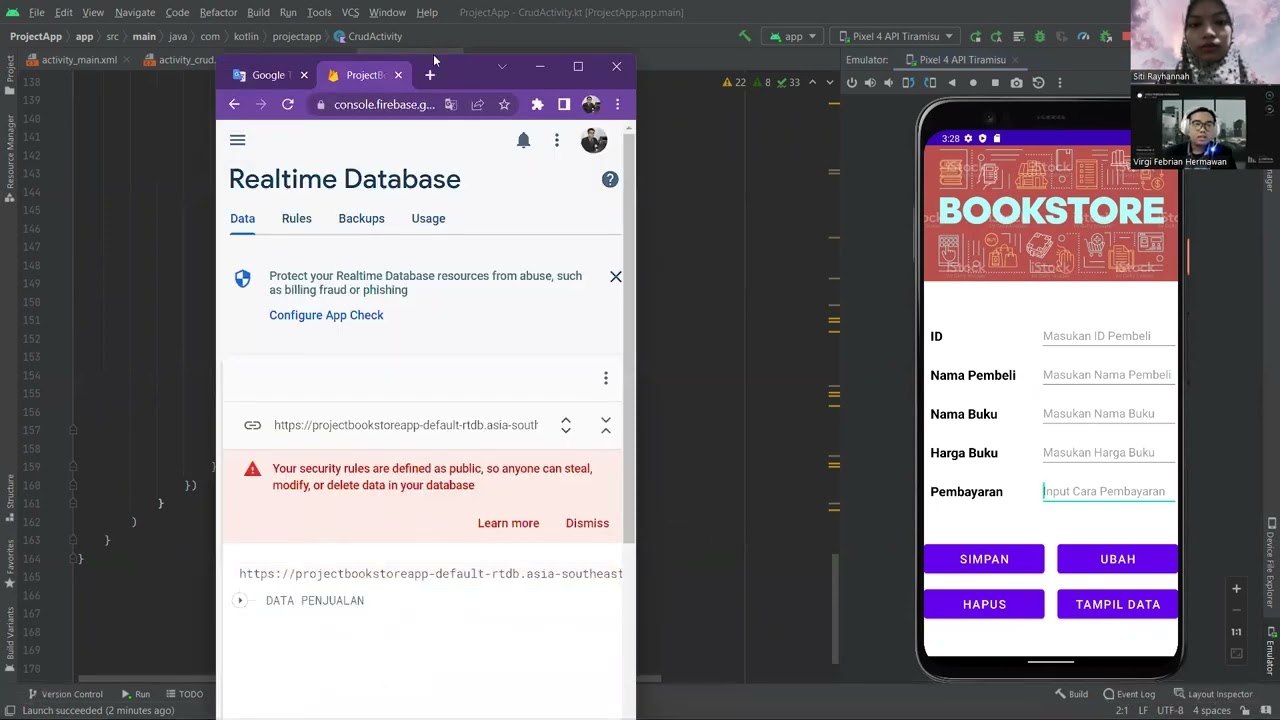Tap the SIMPAN button in the app
Screen dimensions: 1280x720
pyautogui.click(x=984, y=559)
